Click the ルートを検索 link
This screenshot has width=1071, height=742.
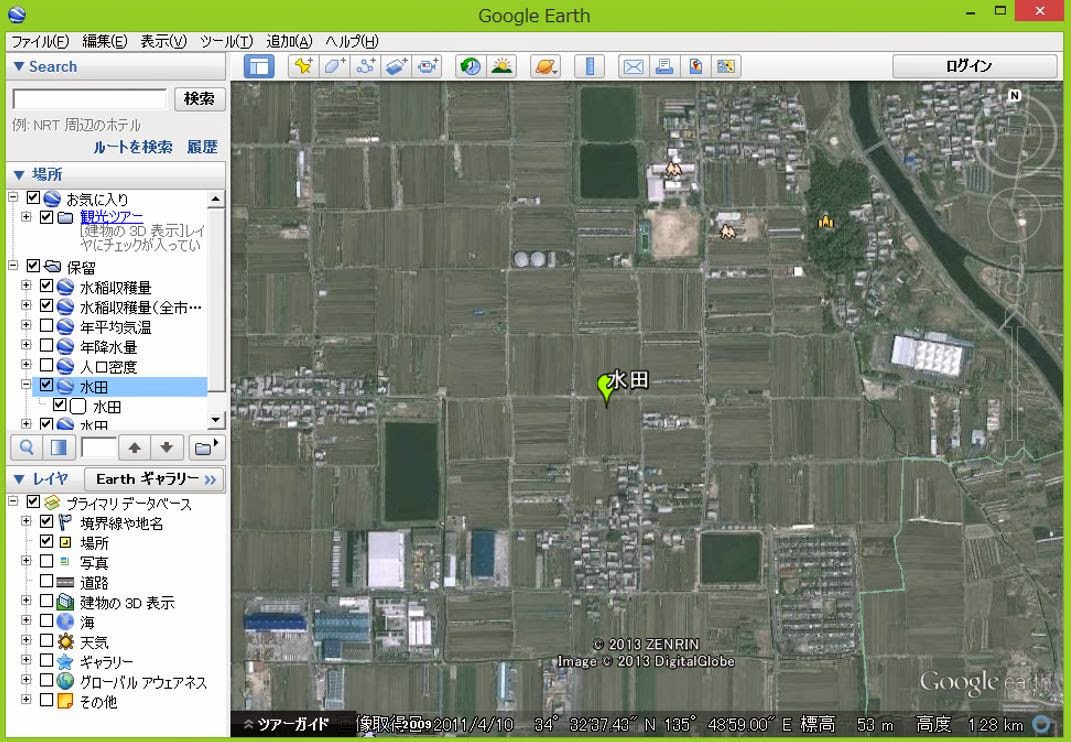133,147
